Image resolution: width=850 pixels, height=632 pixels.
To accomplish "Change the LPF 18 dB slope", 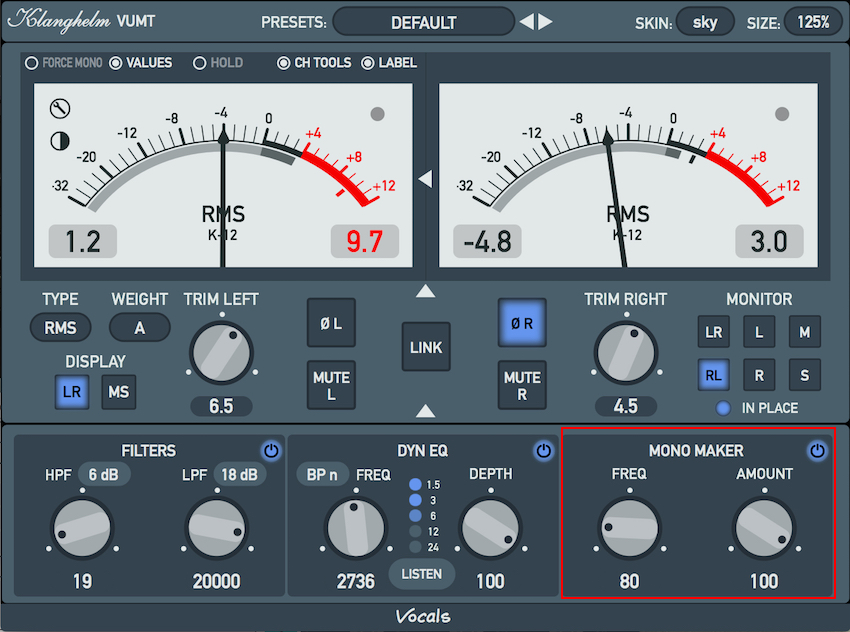I will (x=239, y=475).
